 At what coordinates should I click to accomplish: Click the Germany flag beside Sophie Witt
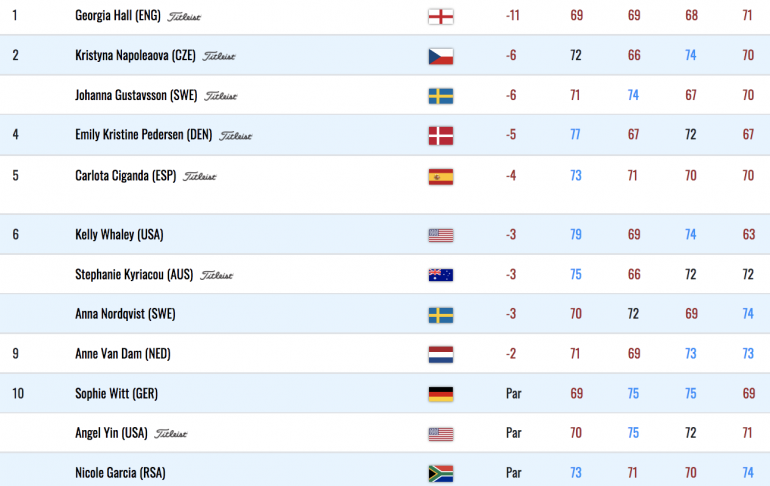(x=440, y=394)
